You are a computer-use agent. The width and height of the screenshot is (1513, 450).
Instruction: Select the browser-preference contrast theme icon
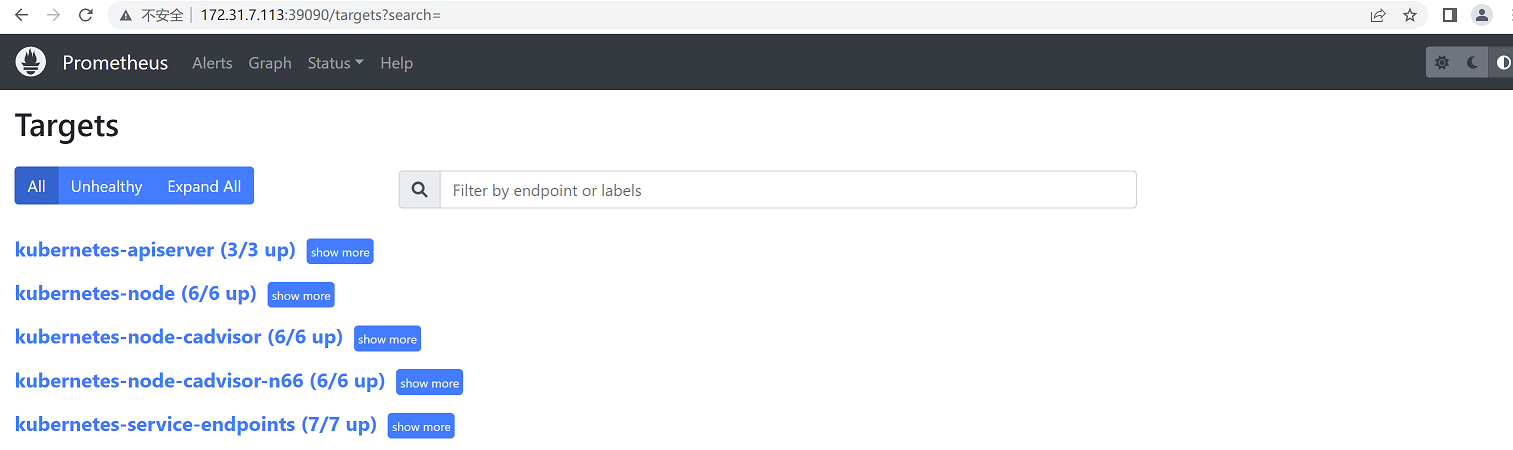tap(1502, 63)
